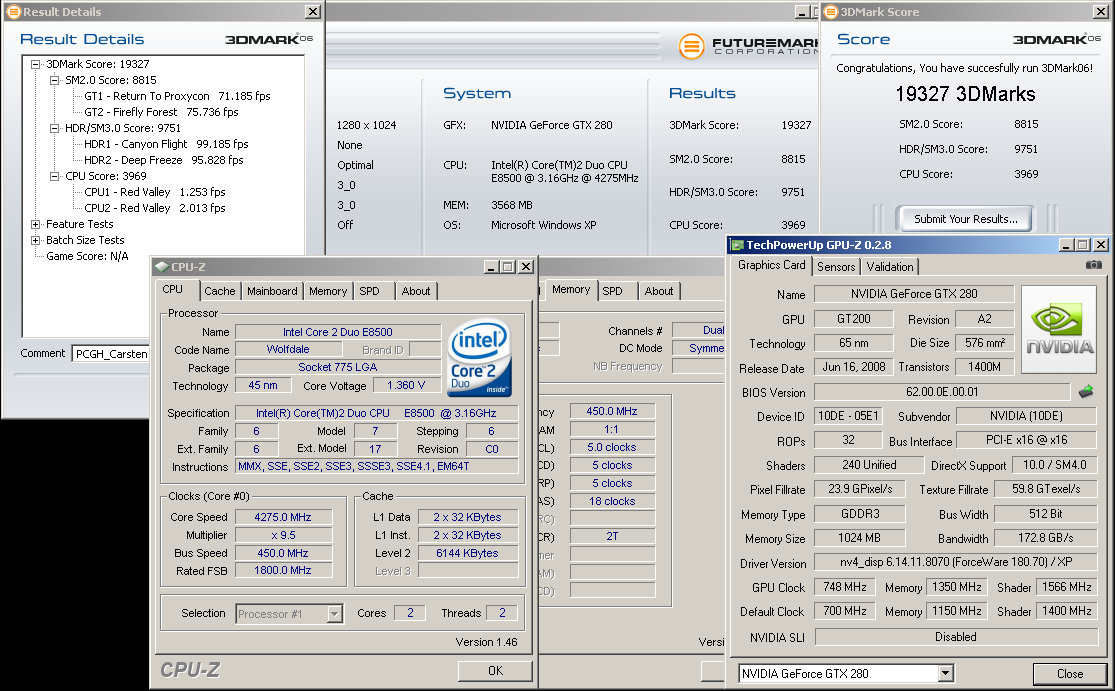Click the Rated FSB 1800.0 MHz value
The image size is (1115, 691).
283,570
